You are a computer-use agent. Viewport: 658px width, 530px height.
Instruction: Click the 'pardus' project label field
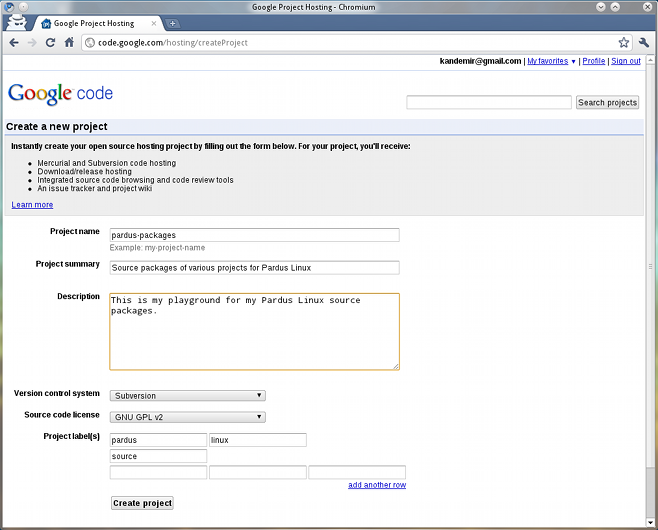point(158,440)
